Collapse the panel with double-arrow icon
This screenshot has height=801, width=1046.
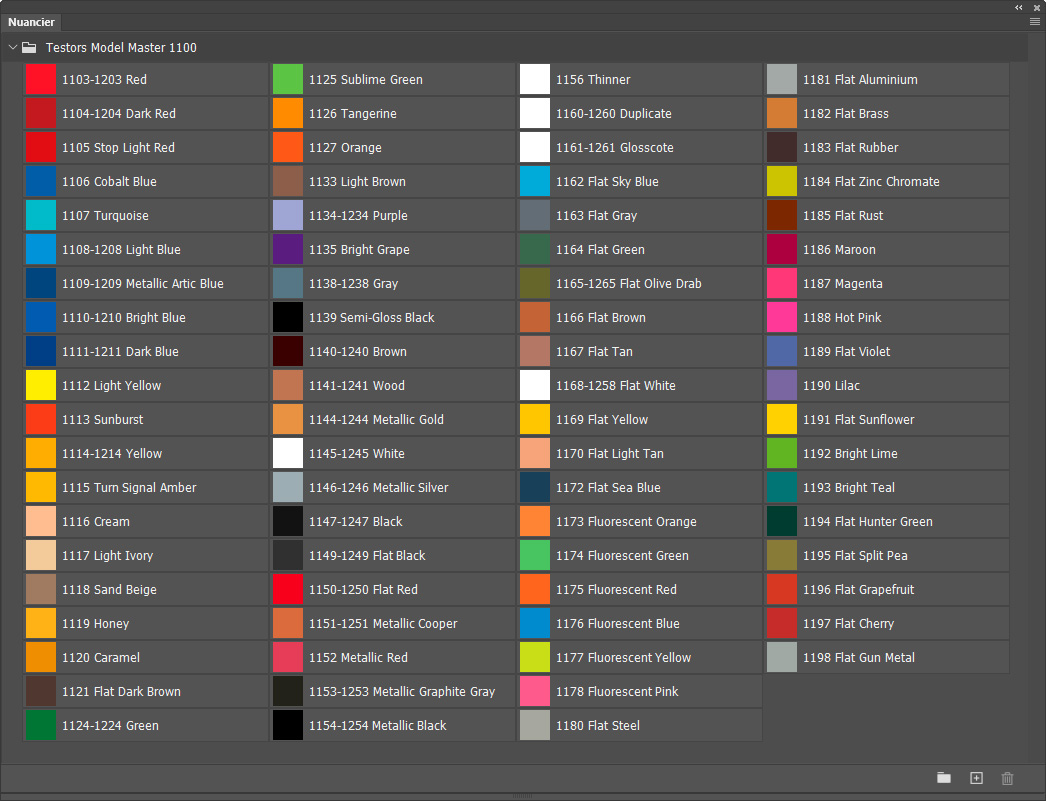[x=1019, y=7]
